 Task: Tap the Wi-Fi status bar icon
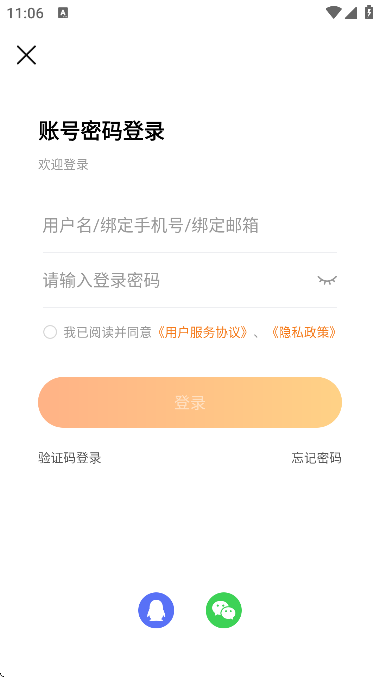(x=333, y=12)
